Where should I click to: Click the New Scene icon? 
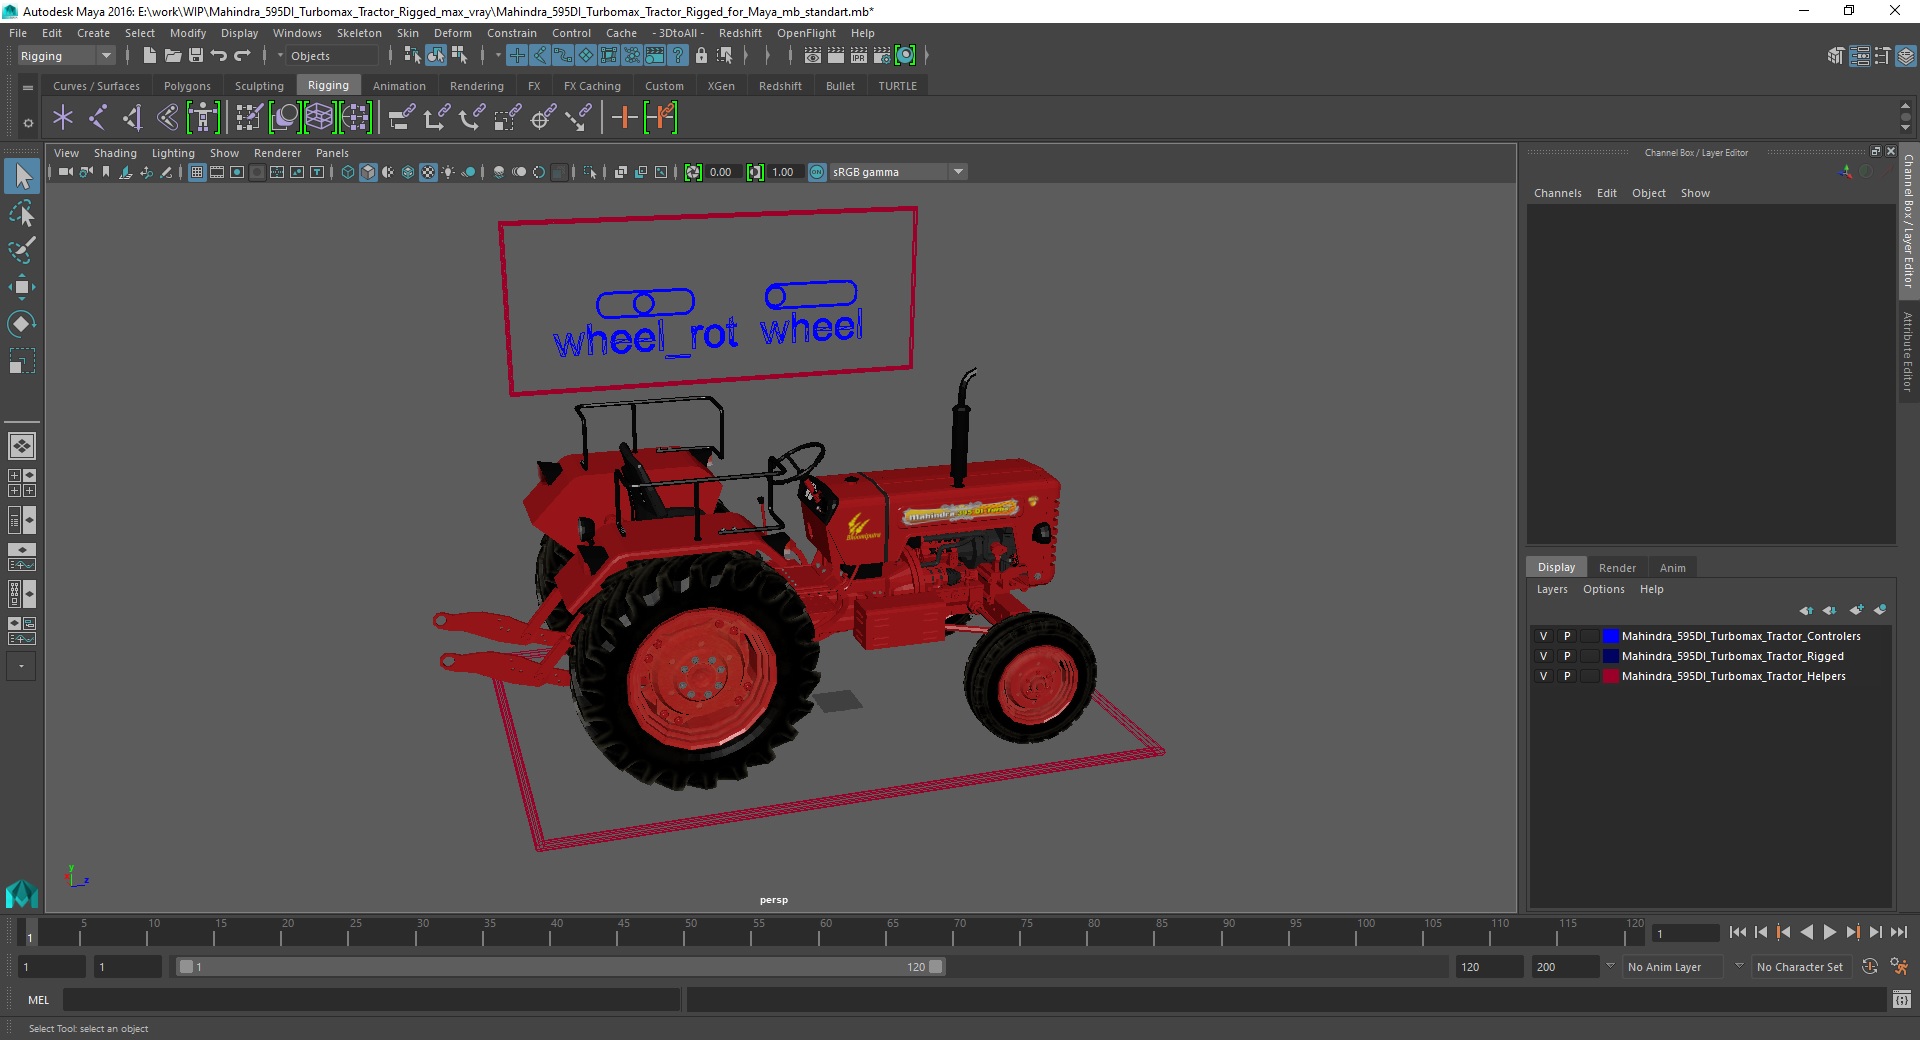pyautogui.click(x=149, y=56)
